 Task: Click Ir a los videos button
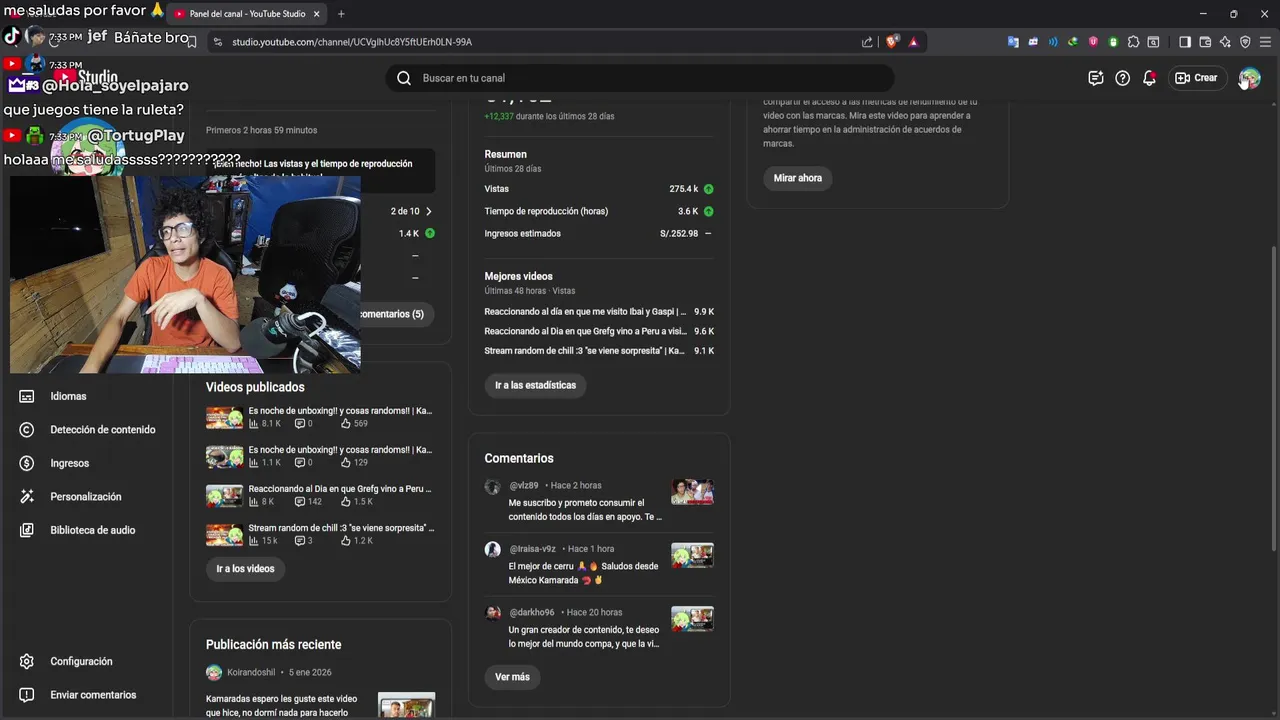pyautogui.click(x=245, y=569)
